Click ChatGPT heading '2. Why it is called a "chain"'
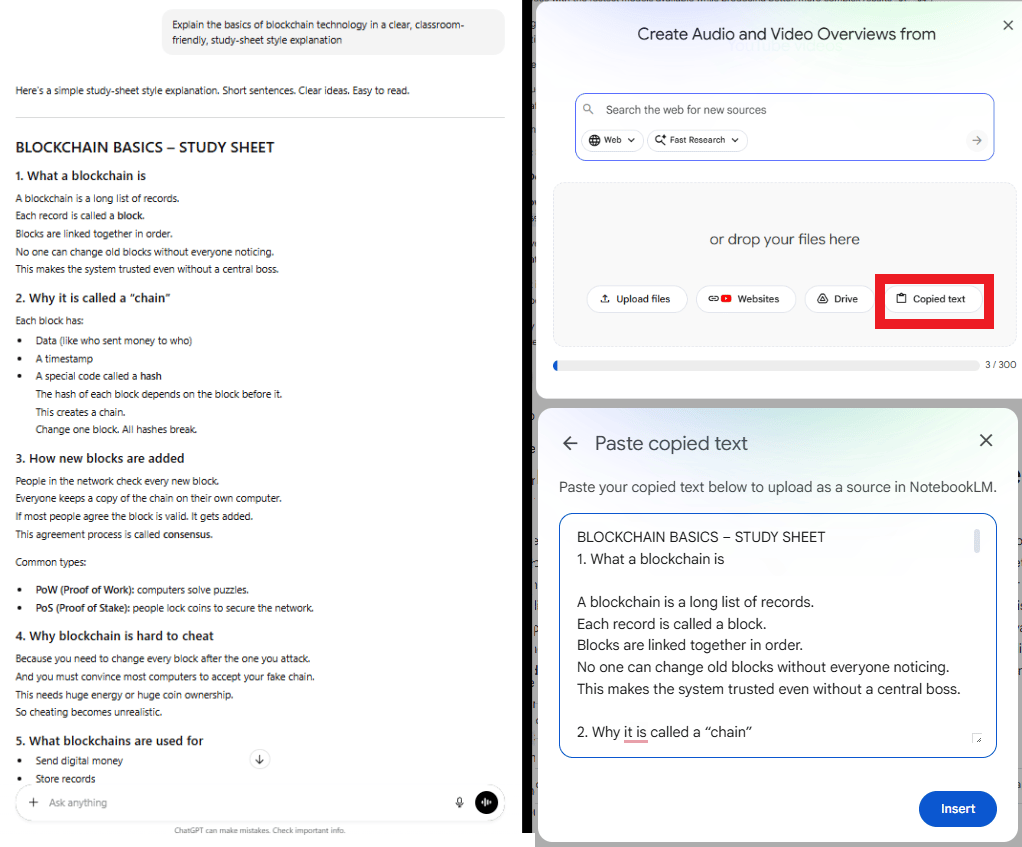 click(93, 298)
